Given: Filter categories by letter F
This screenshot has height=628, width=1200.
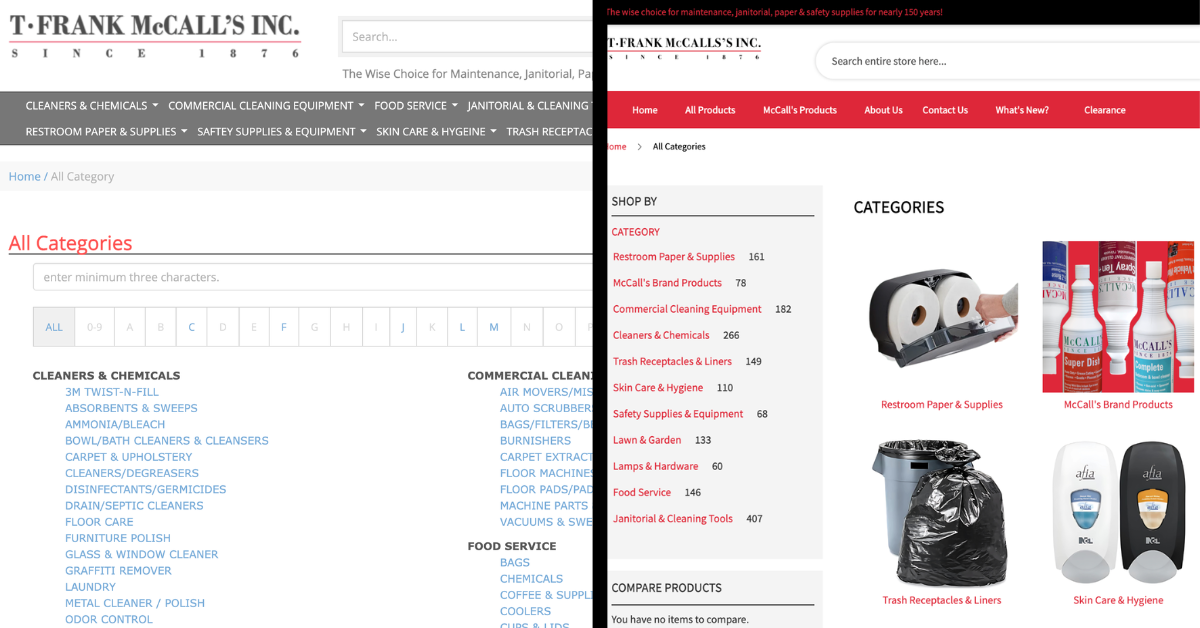Looking at the screenshot, I should point(284,327).
